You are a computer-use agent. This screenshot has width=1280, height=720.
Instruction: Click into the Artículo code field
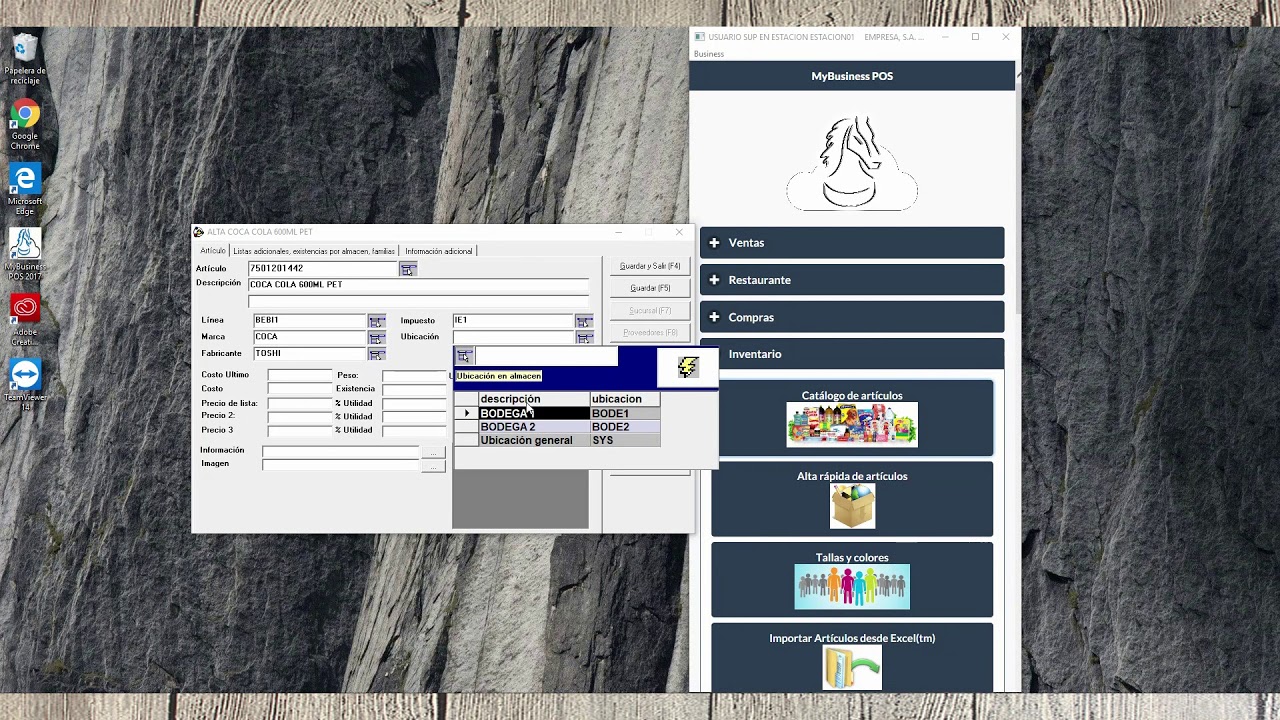[x=323, y=269]
